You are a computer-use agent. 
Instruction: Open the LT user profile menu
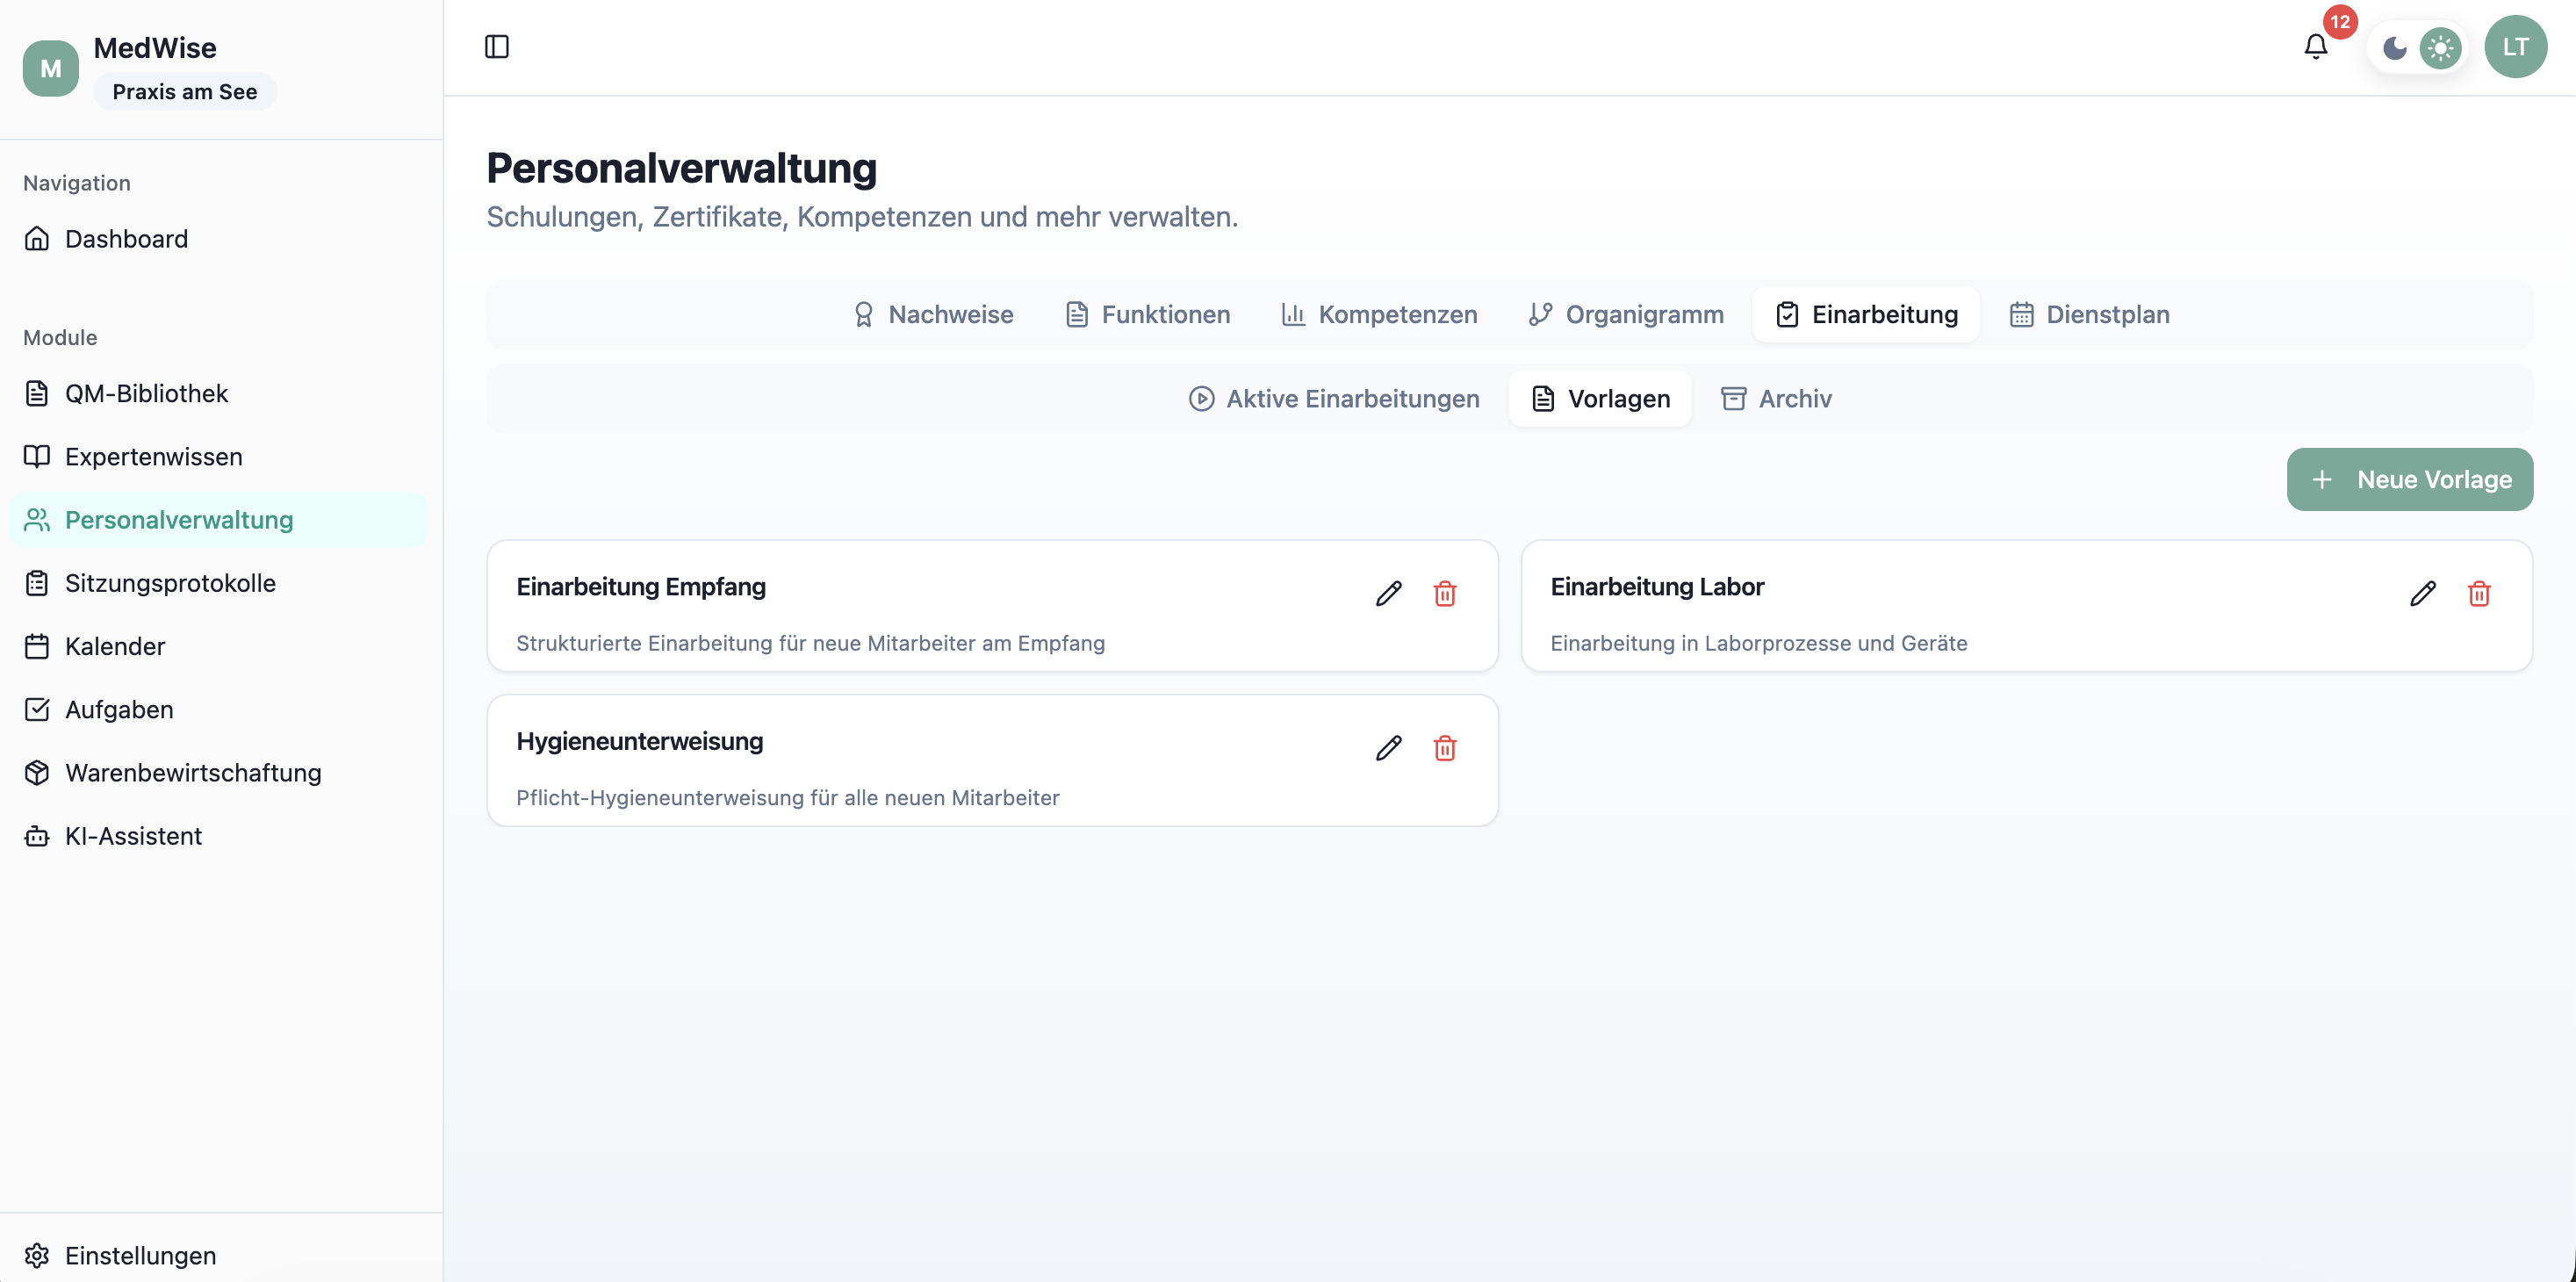tap(2516, 46)
